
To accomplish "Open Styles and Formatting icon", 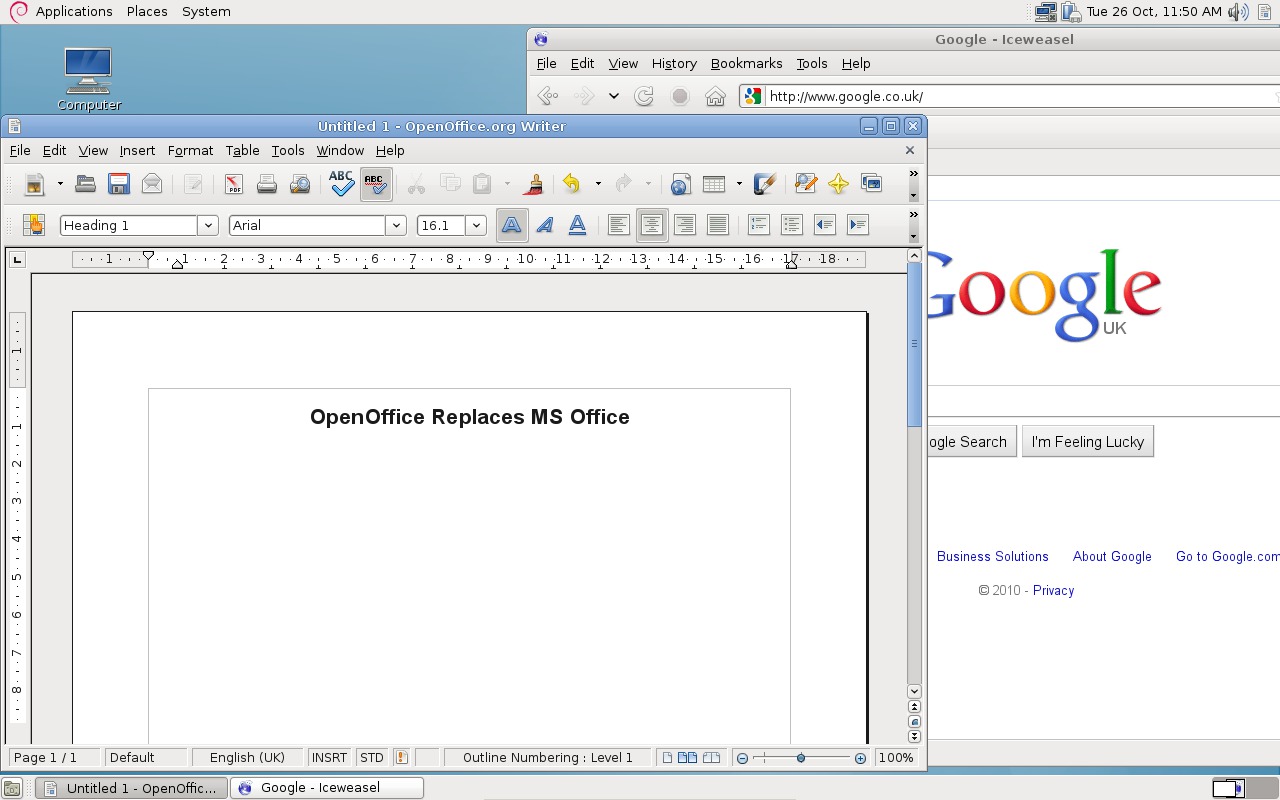I will pos(35,225).
